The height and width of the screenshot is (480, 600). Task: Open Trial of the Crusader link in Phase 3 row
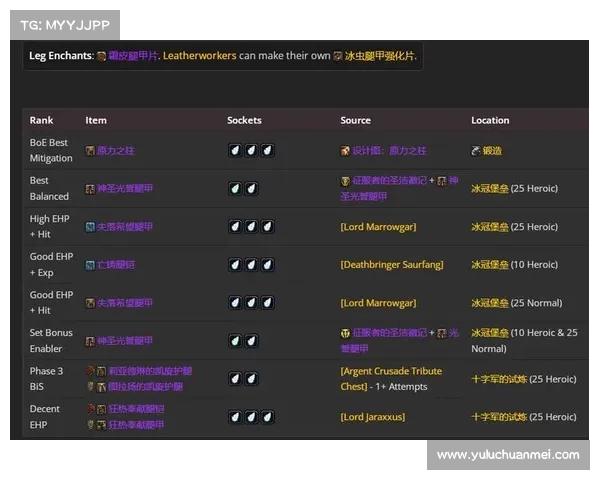pyautogui.click(x=499, y=379)
